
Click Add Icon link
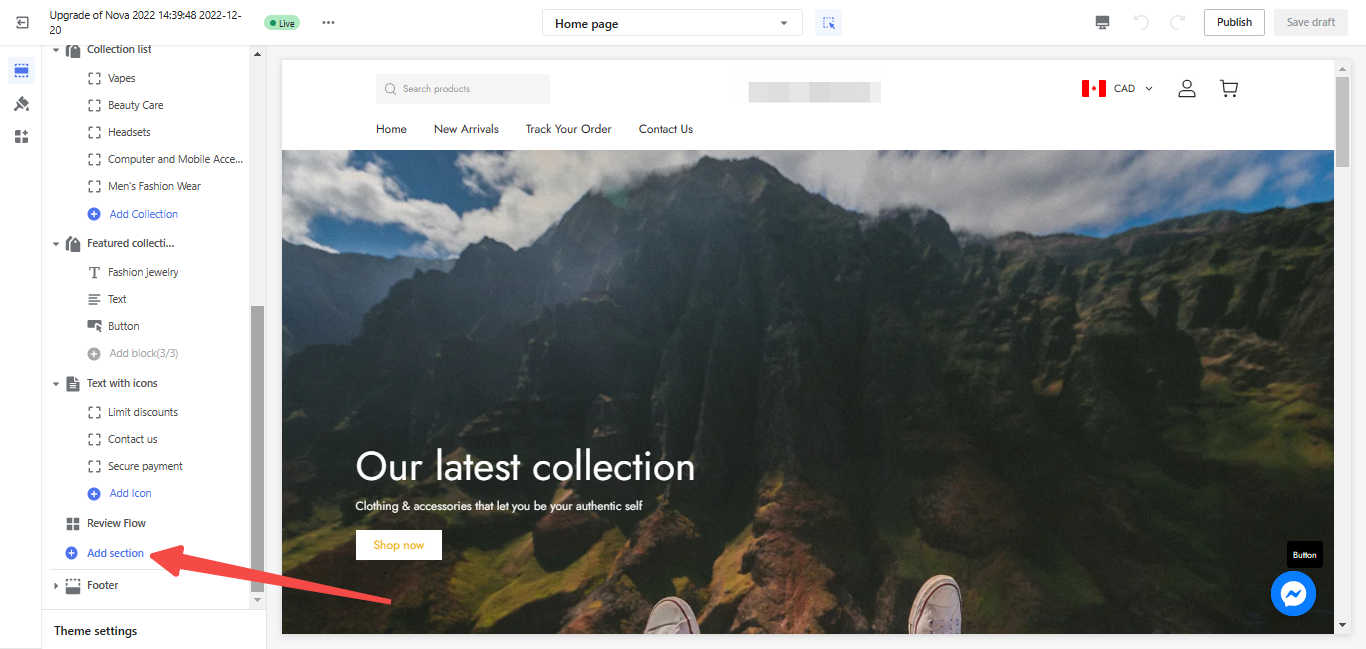point(131,493)
